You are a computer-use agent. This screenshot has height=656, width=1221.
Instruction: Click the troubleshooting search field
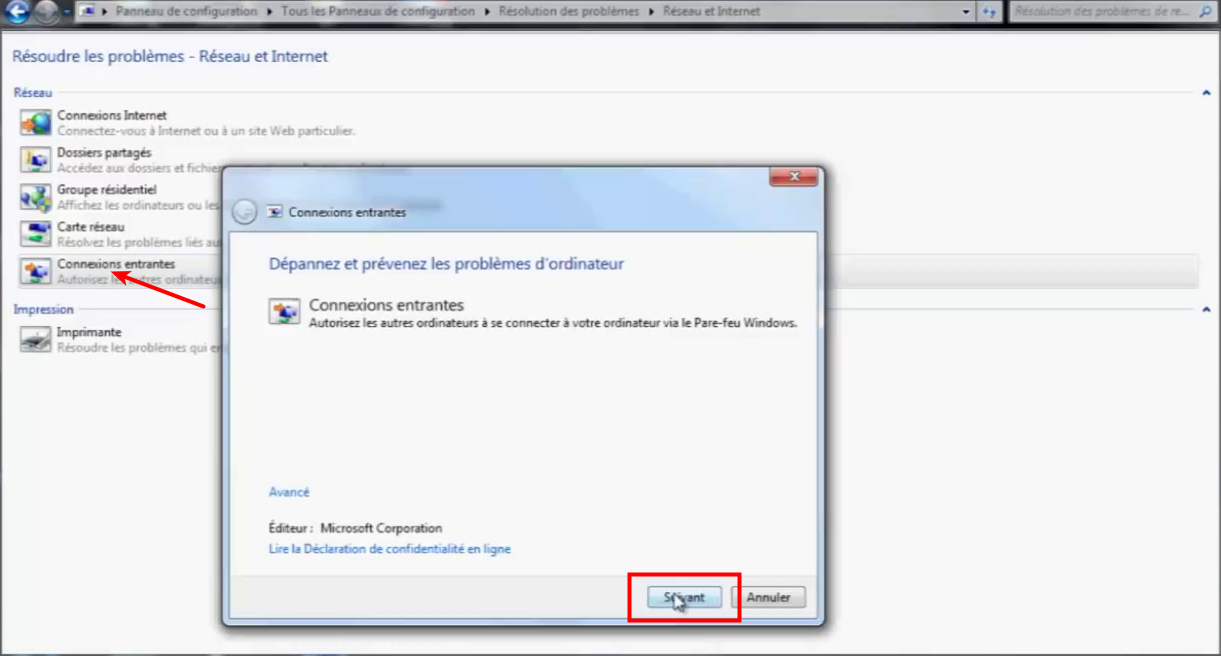click(1105, 12)
